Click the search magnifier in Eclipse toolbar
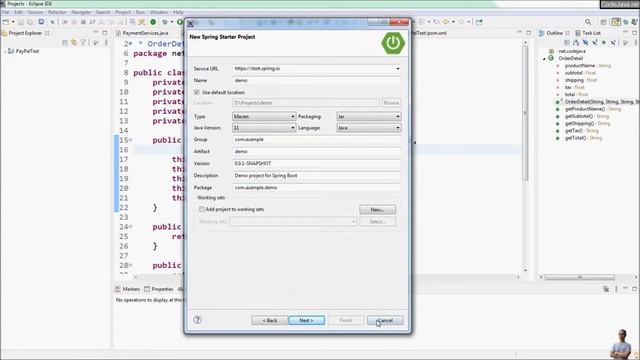 point(588,22)
